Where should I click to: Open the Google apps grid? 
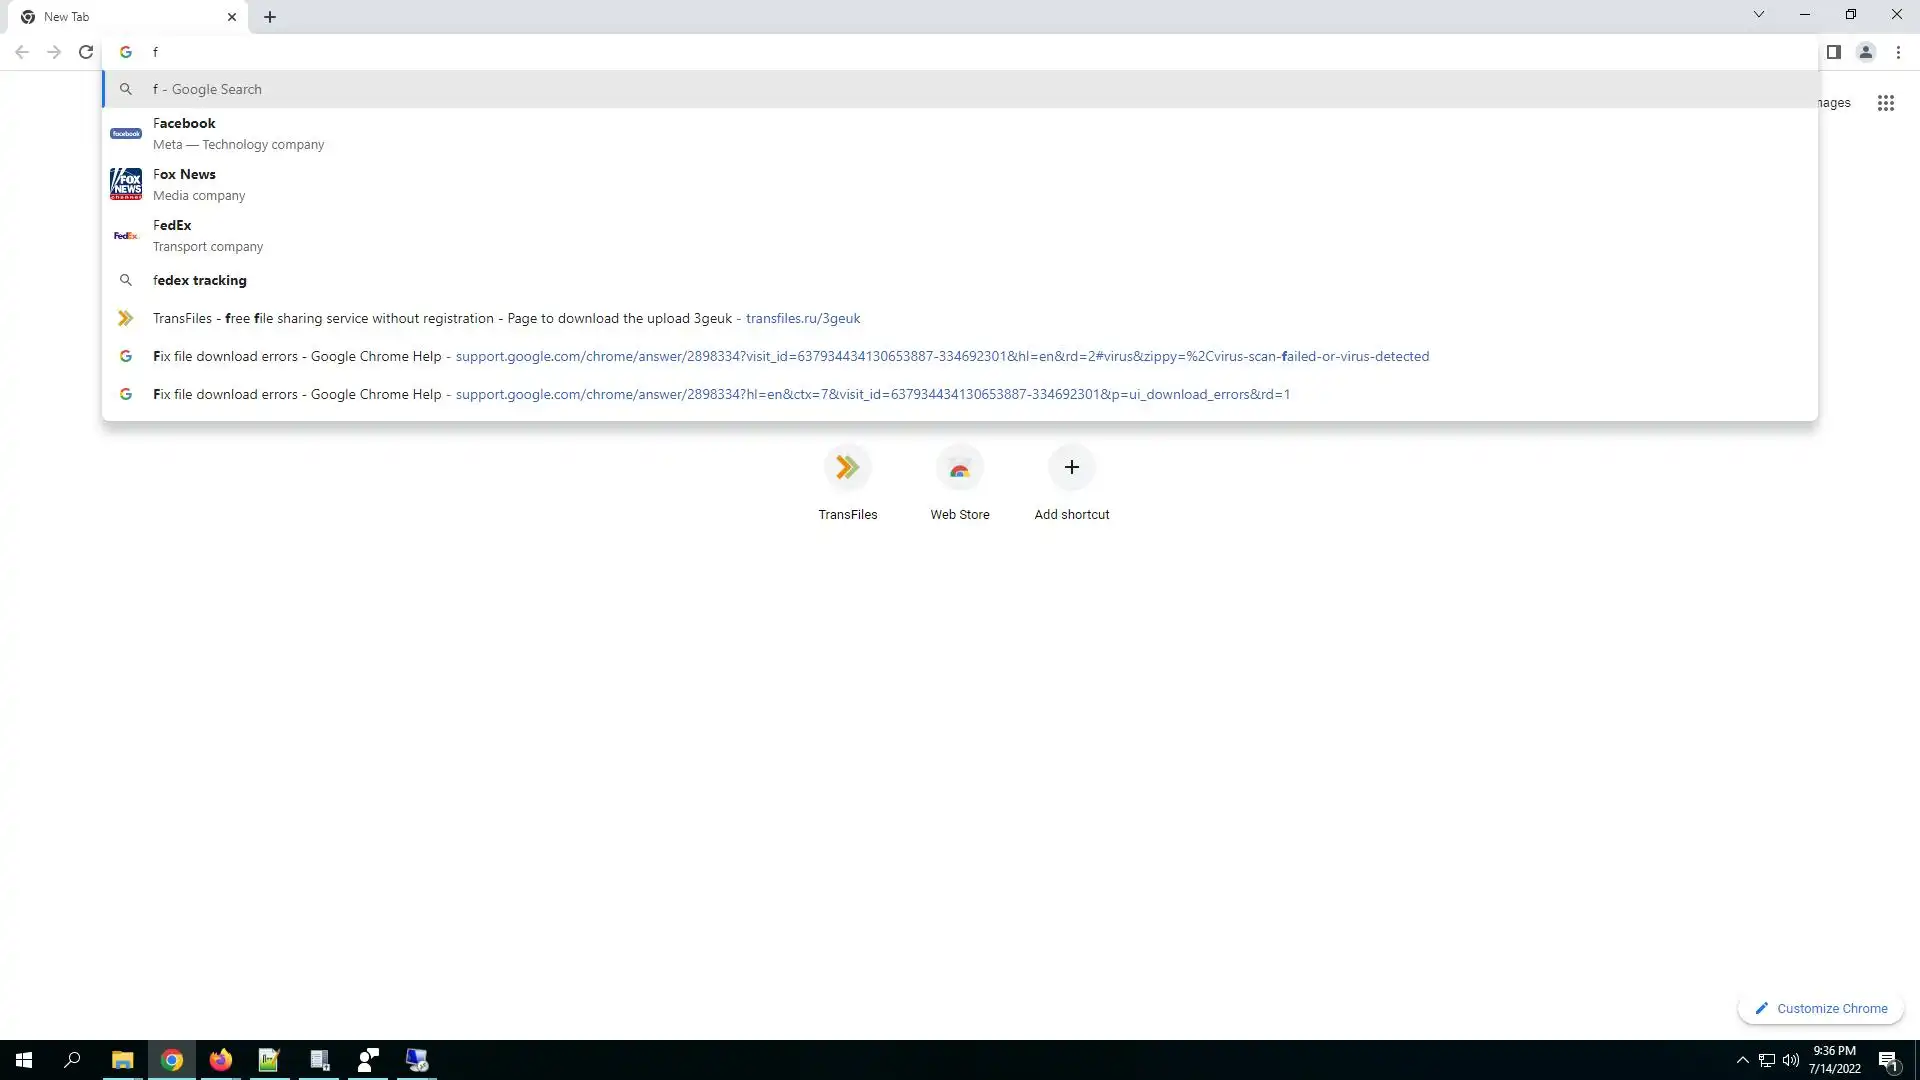tap(1885, 103)
